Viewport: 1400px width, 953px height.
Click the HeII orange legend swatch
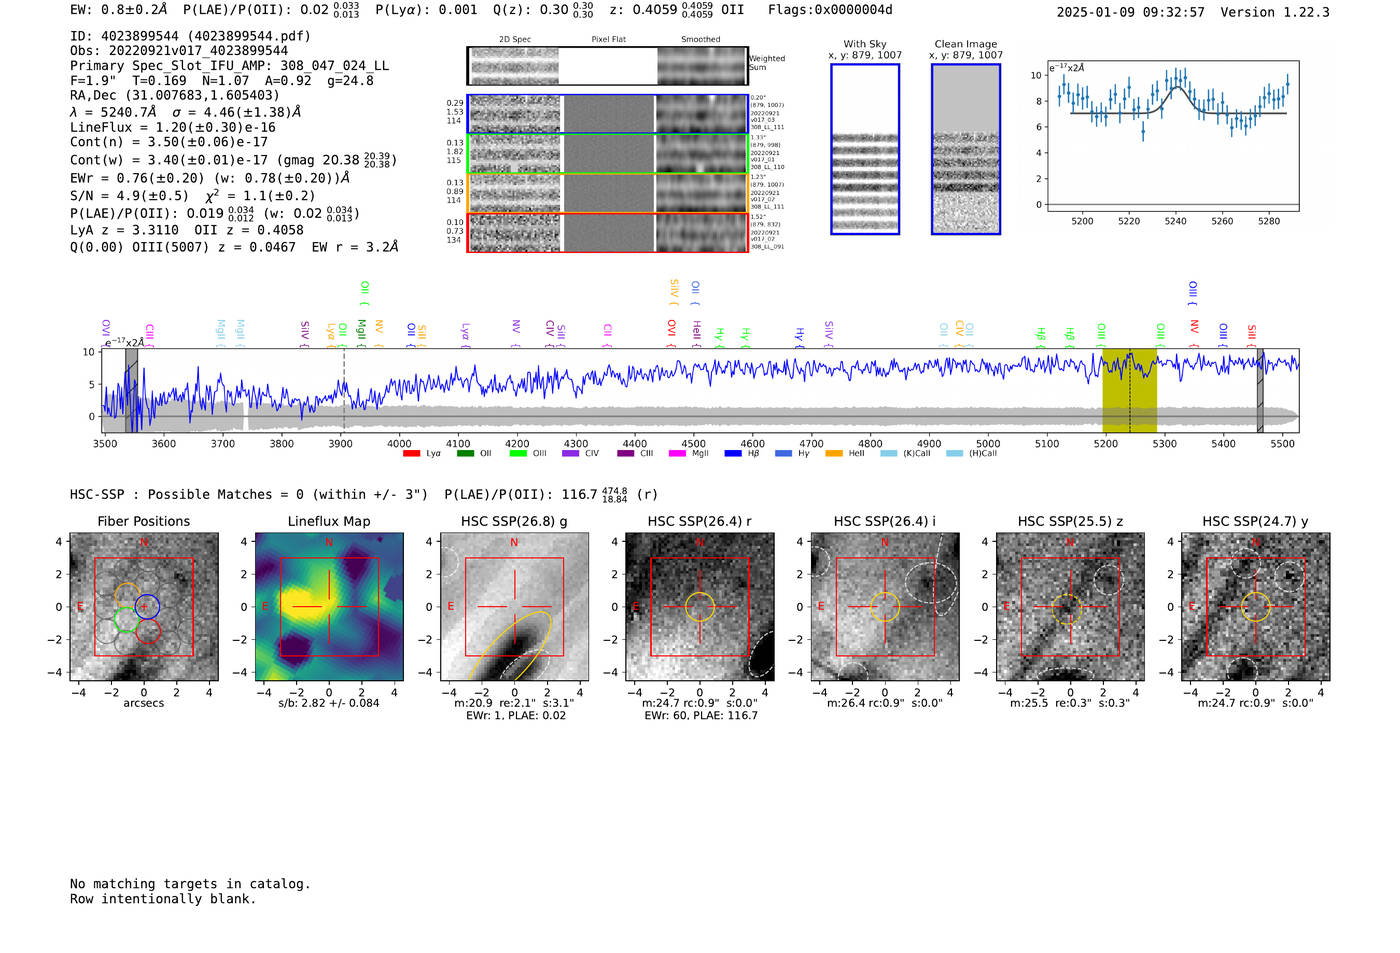(834, 453)
